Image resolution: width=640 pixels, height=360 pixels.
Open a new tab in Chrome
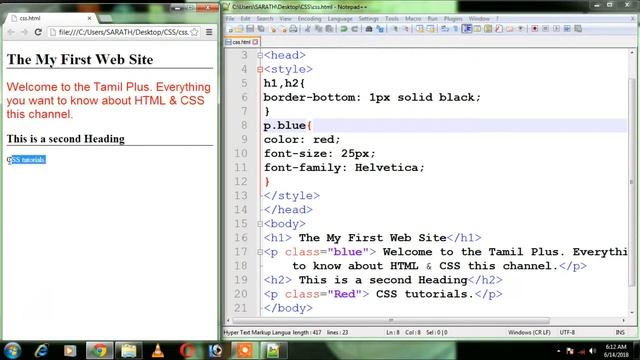pos(105,18)
